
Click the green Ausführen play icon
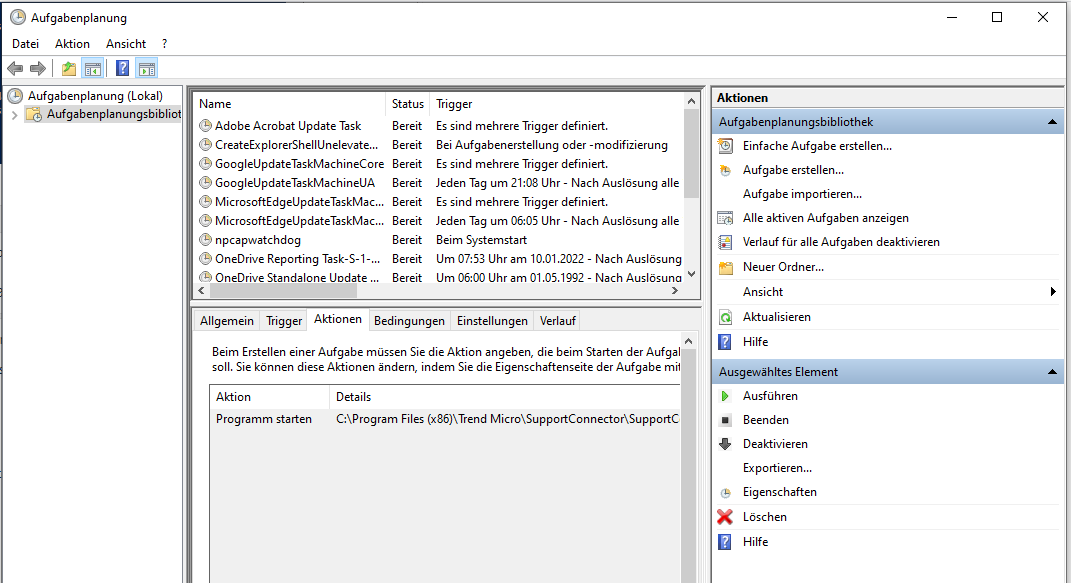(725, 396)
